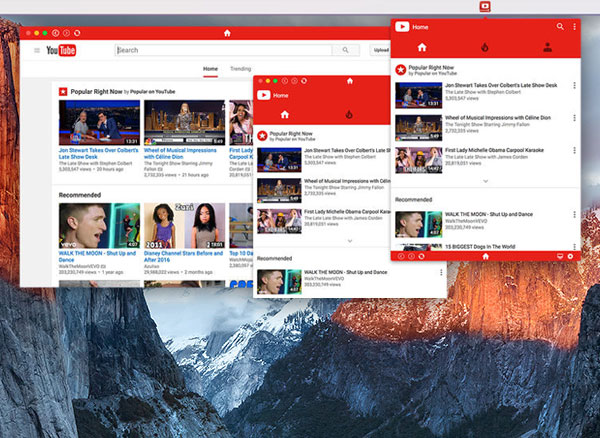The image size is (600, 438).
Task: Go back in the large desktop window
Action: coord(55,33)
